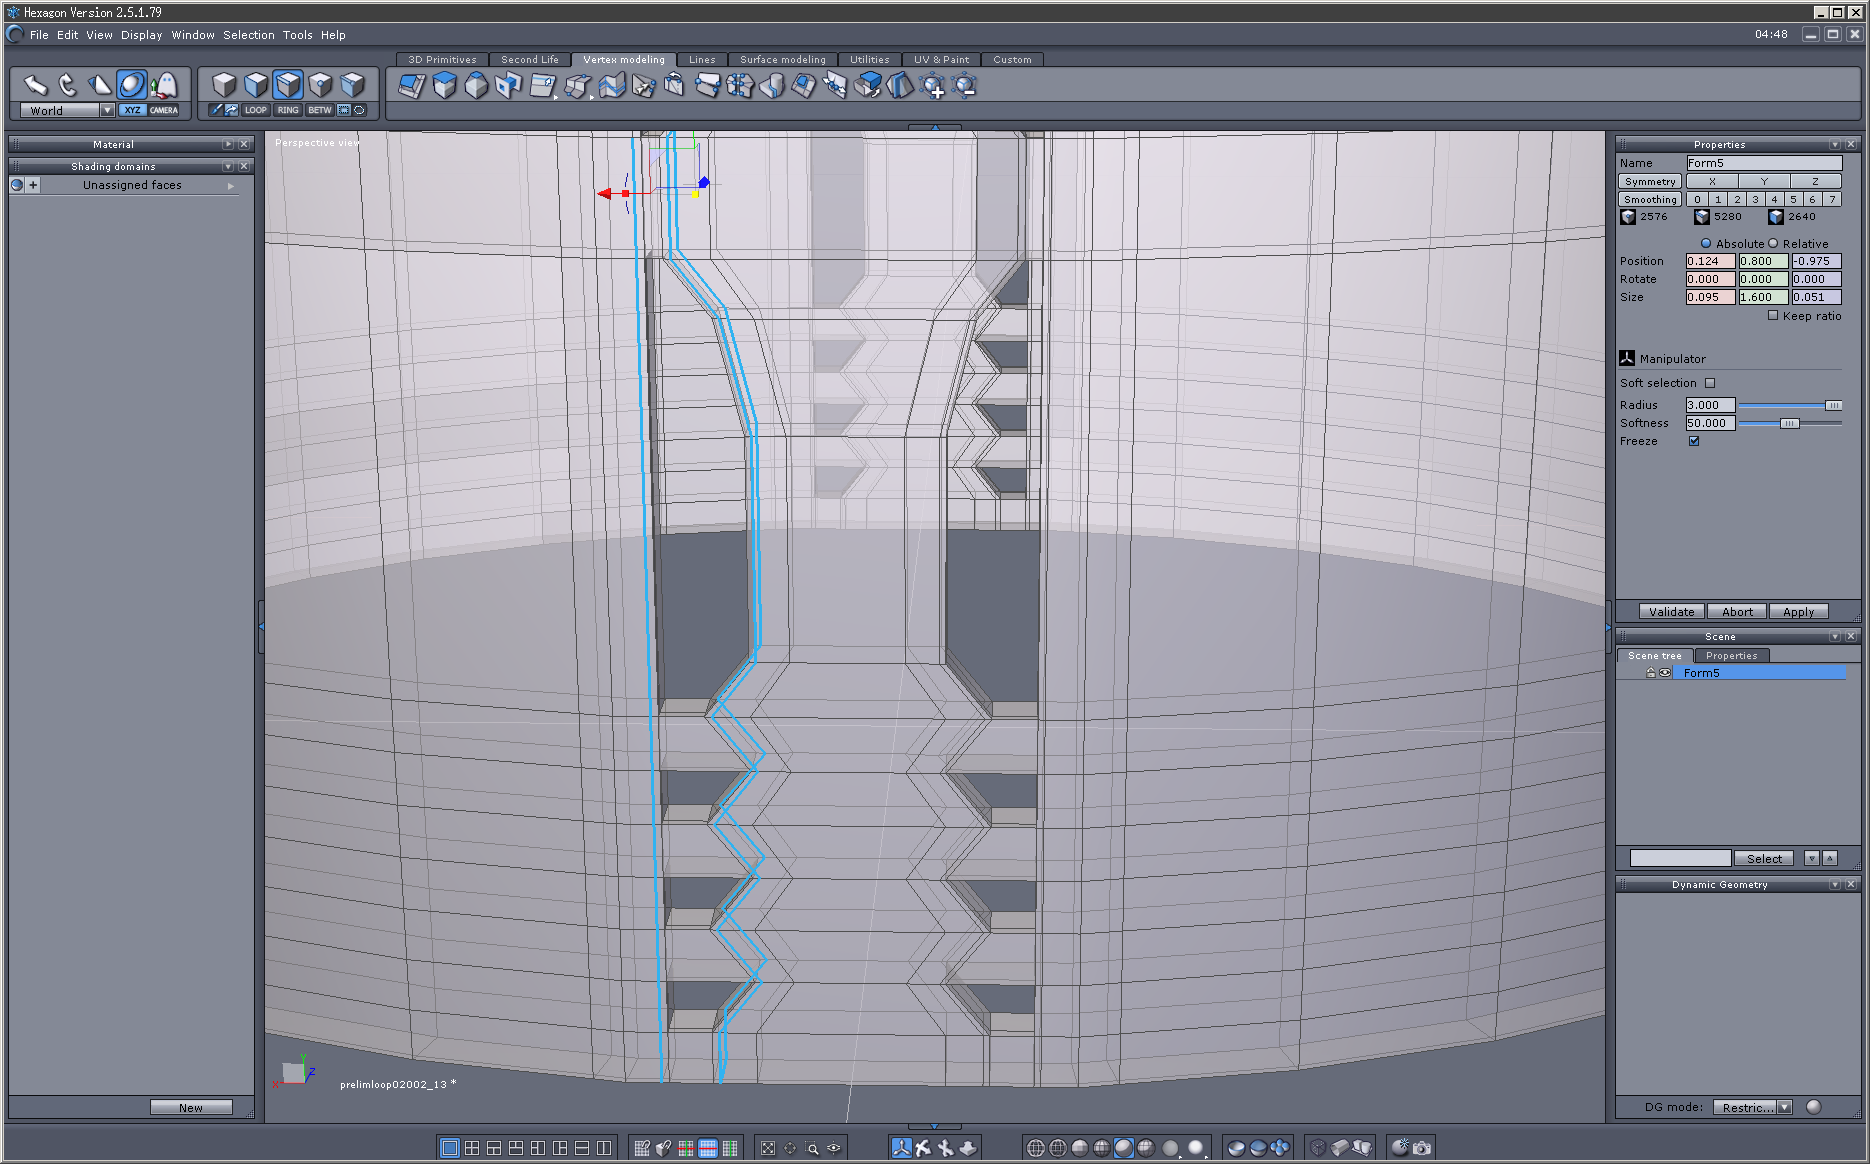Click the Name input field

tap(1764, 163)
